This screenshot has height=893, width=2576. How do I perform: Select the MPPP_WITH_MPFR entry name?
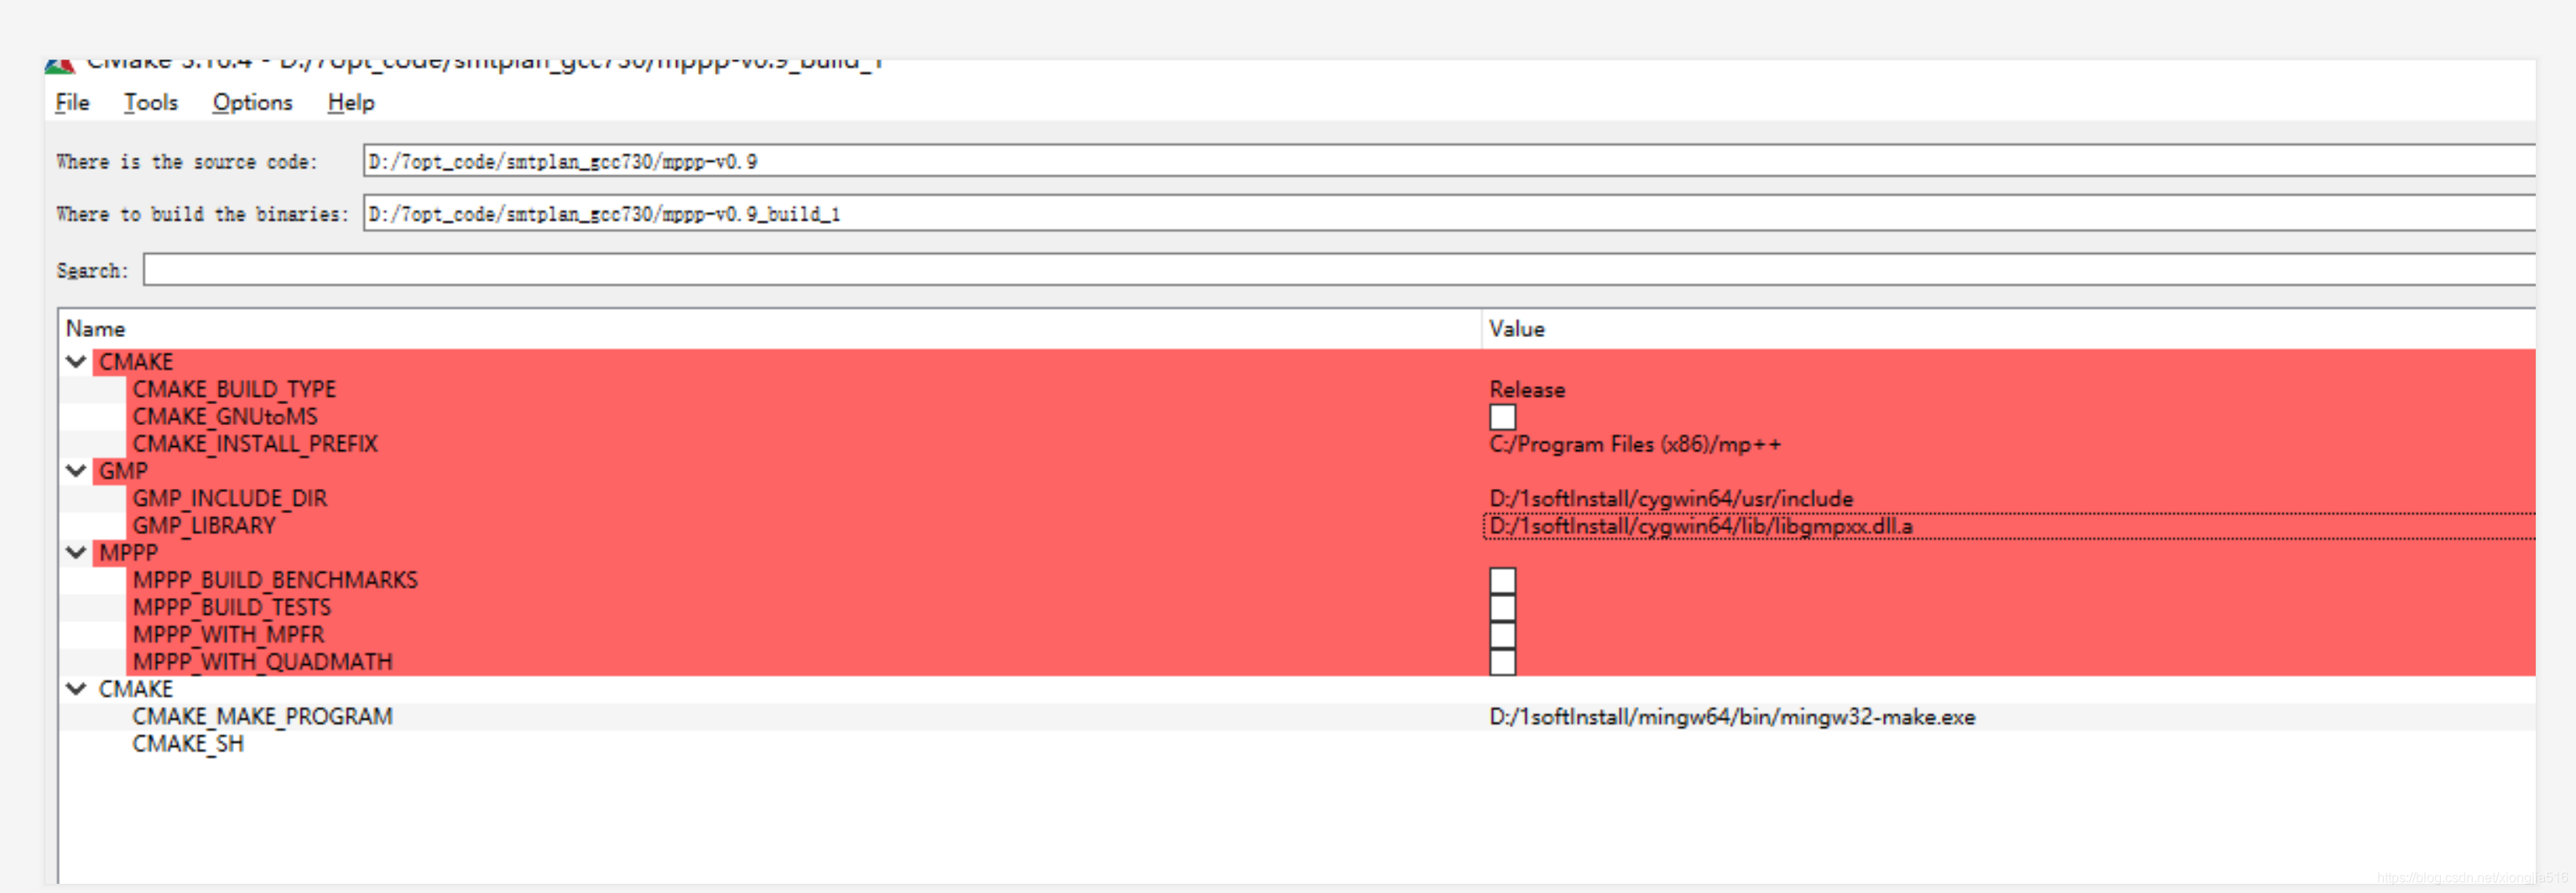(x=229, y=635)
